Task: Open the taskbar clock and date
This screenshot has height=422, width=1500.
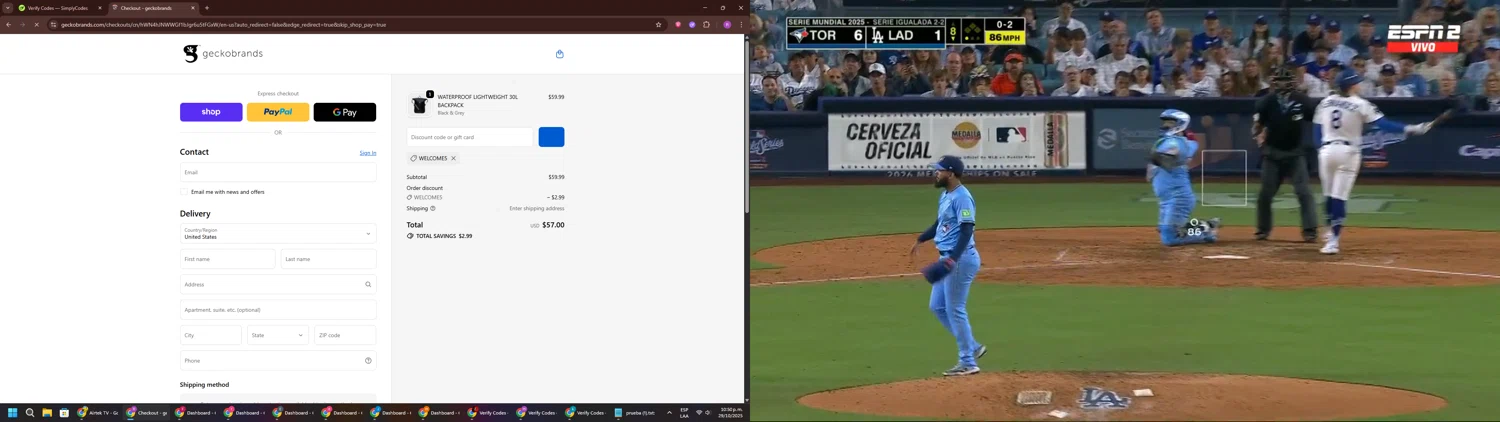Action: [x=732, y=413]
